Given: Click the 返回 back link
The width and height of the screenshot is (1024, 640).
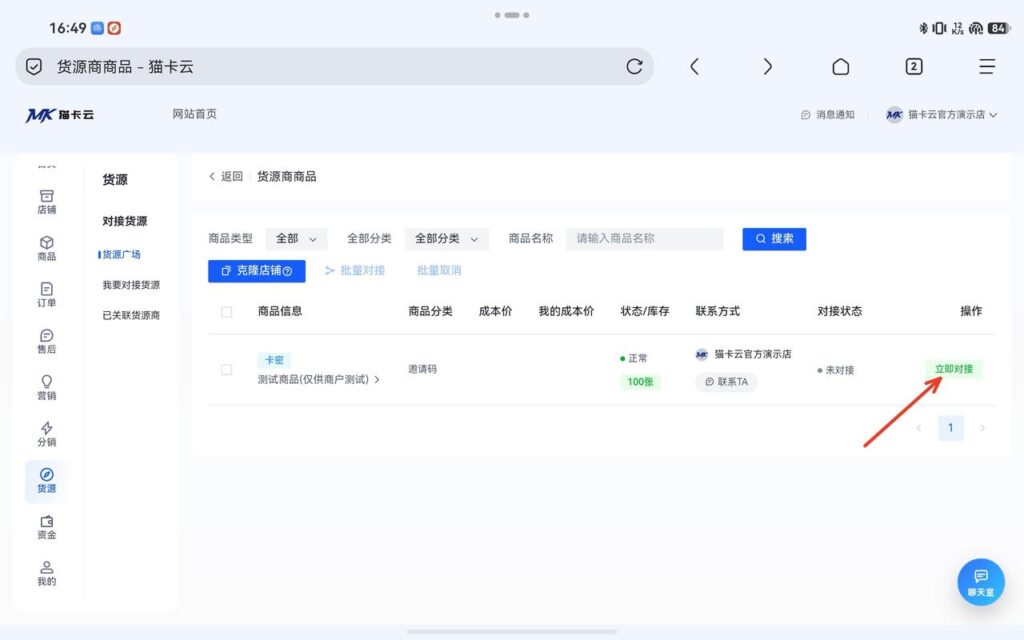Looking at the screenshot, I should click(226, 176).
